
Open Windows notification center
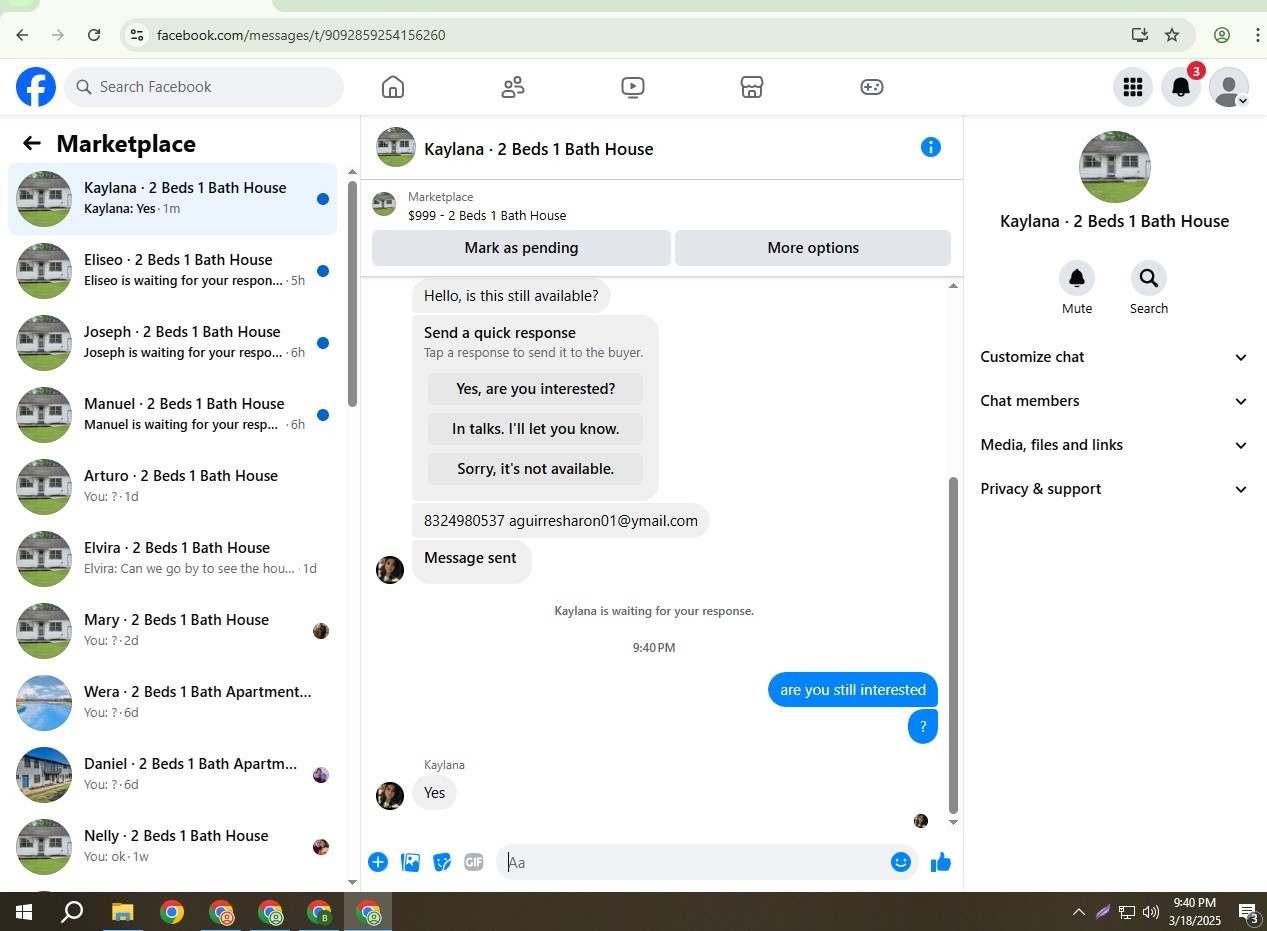1248,912
